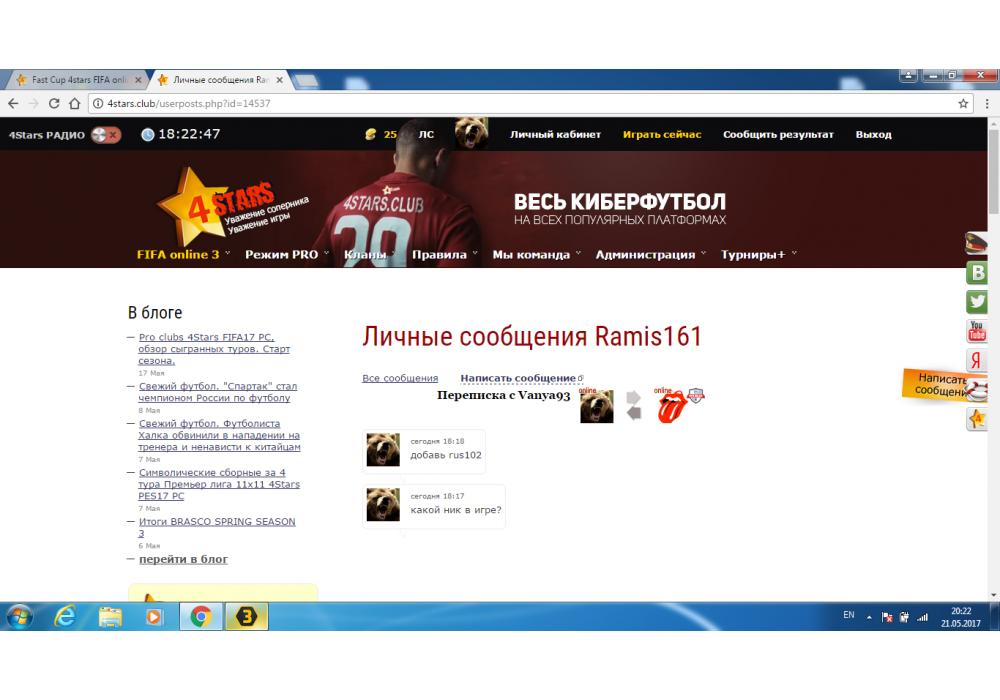The height and width of the screenshot is (700, 1000).
Task: Close the Личные сообщения tab
Action: (x=279, y=80)
